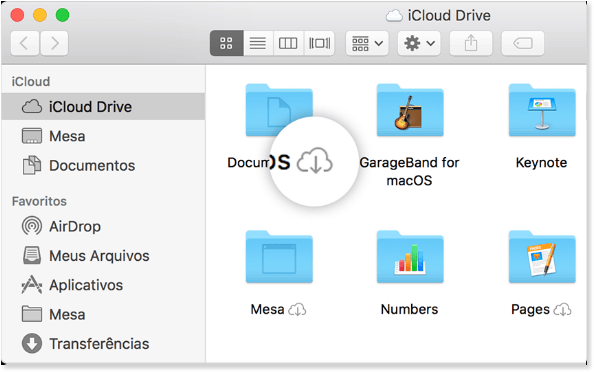This screenshot has width=594, height=372.
Task: Select the Numbers folder icon
Action: pos(410,257)
